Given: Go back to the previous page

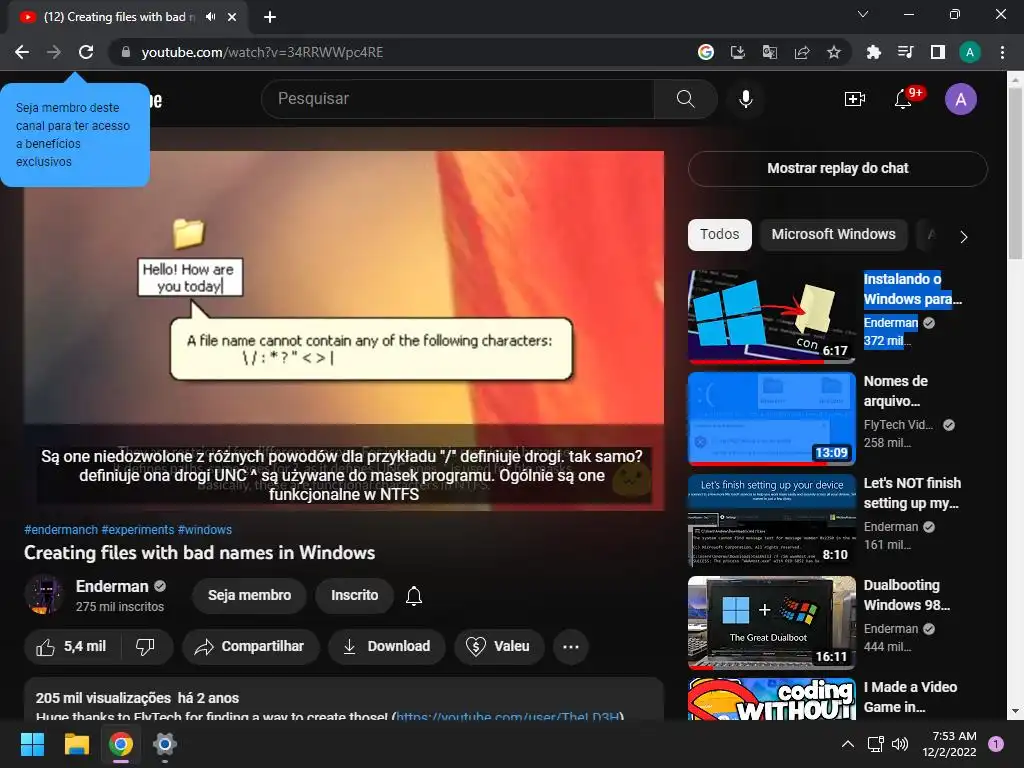Looking at the screenshot, I should tap(22, 52).
